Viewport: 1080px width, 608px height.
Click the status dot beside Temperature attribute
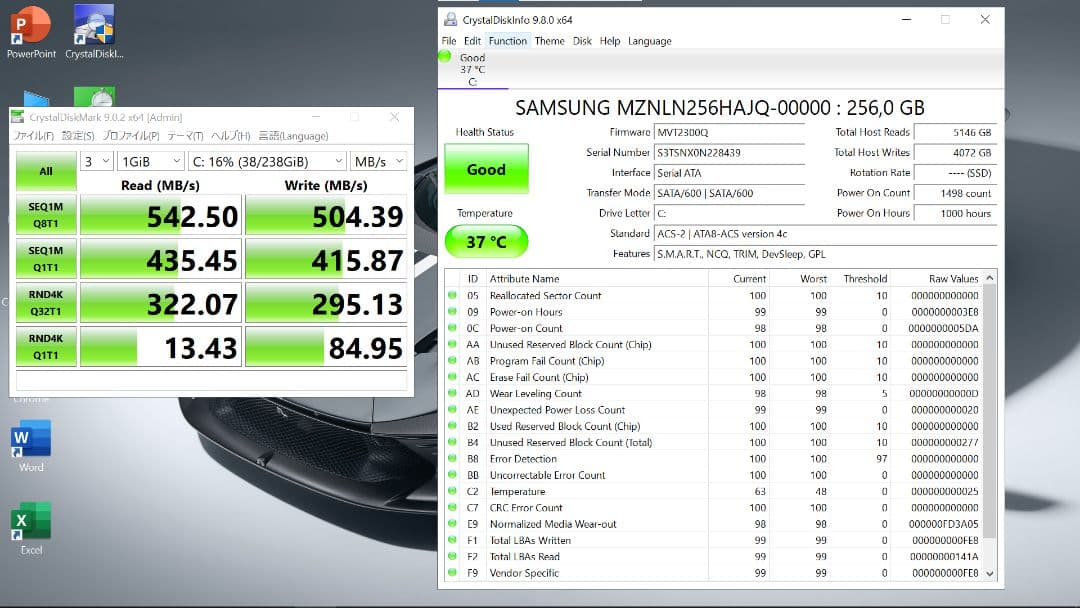coord(451,491)
